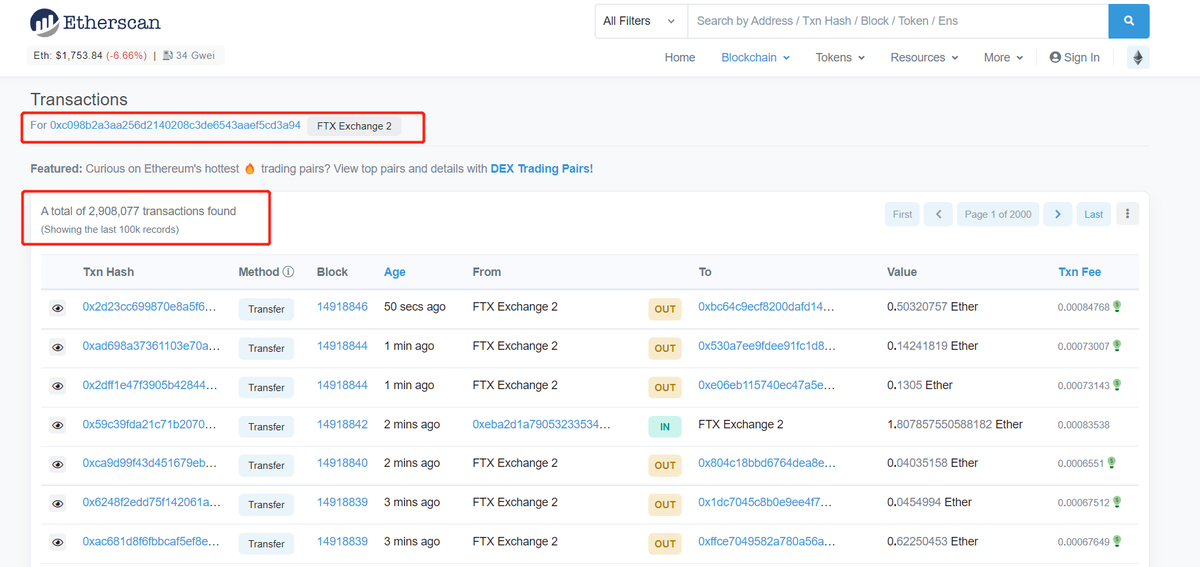Preview transaction 0xca9d99f43d451679eb with eye icon
1200x567 pixels.
(x=58, y=465)
